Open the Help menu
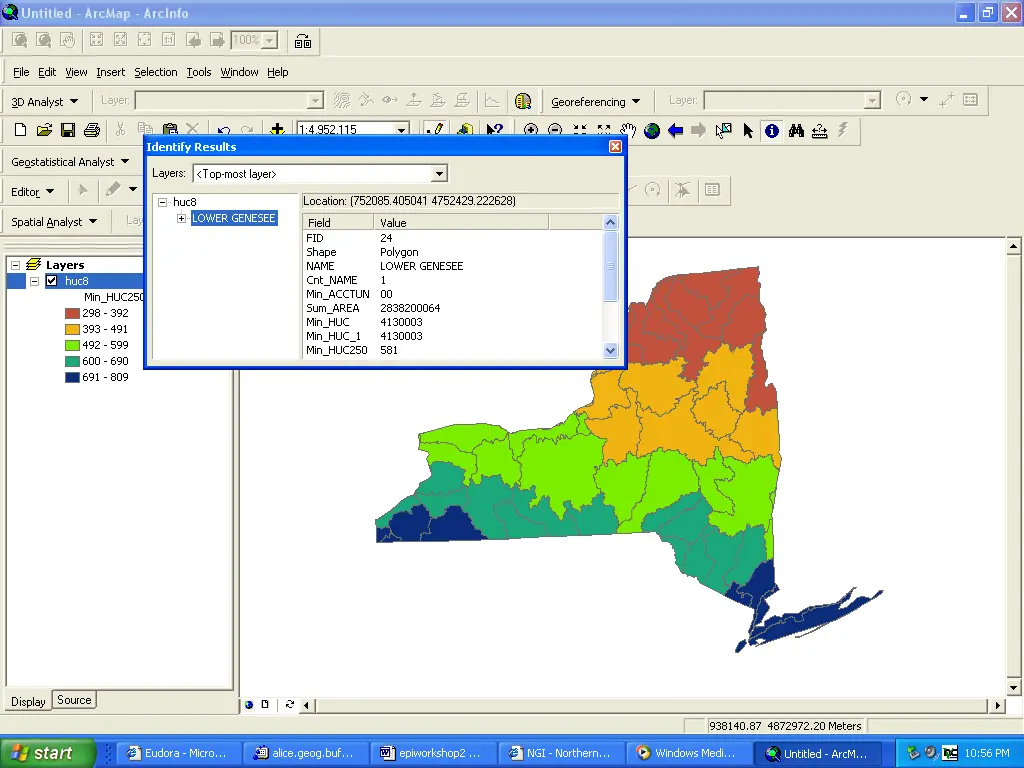 [278, 72]
